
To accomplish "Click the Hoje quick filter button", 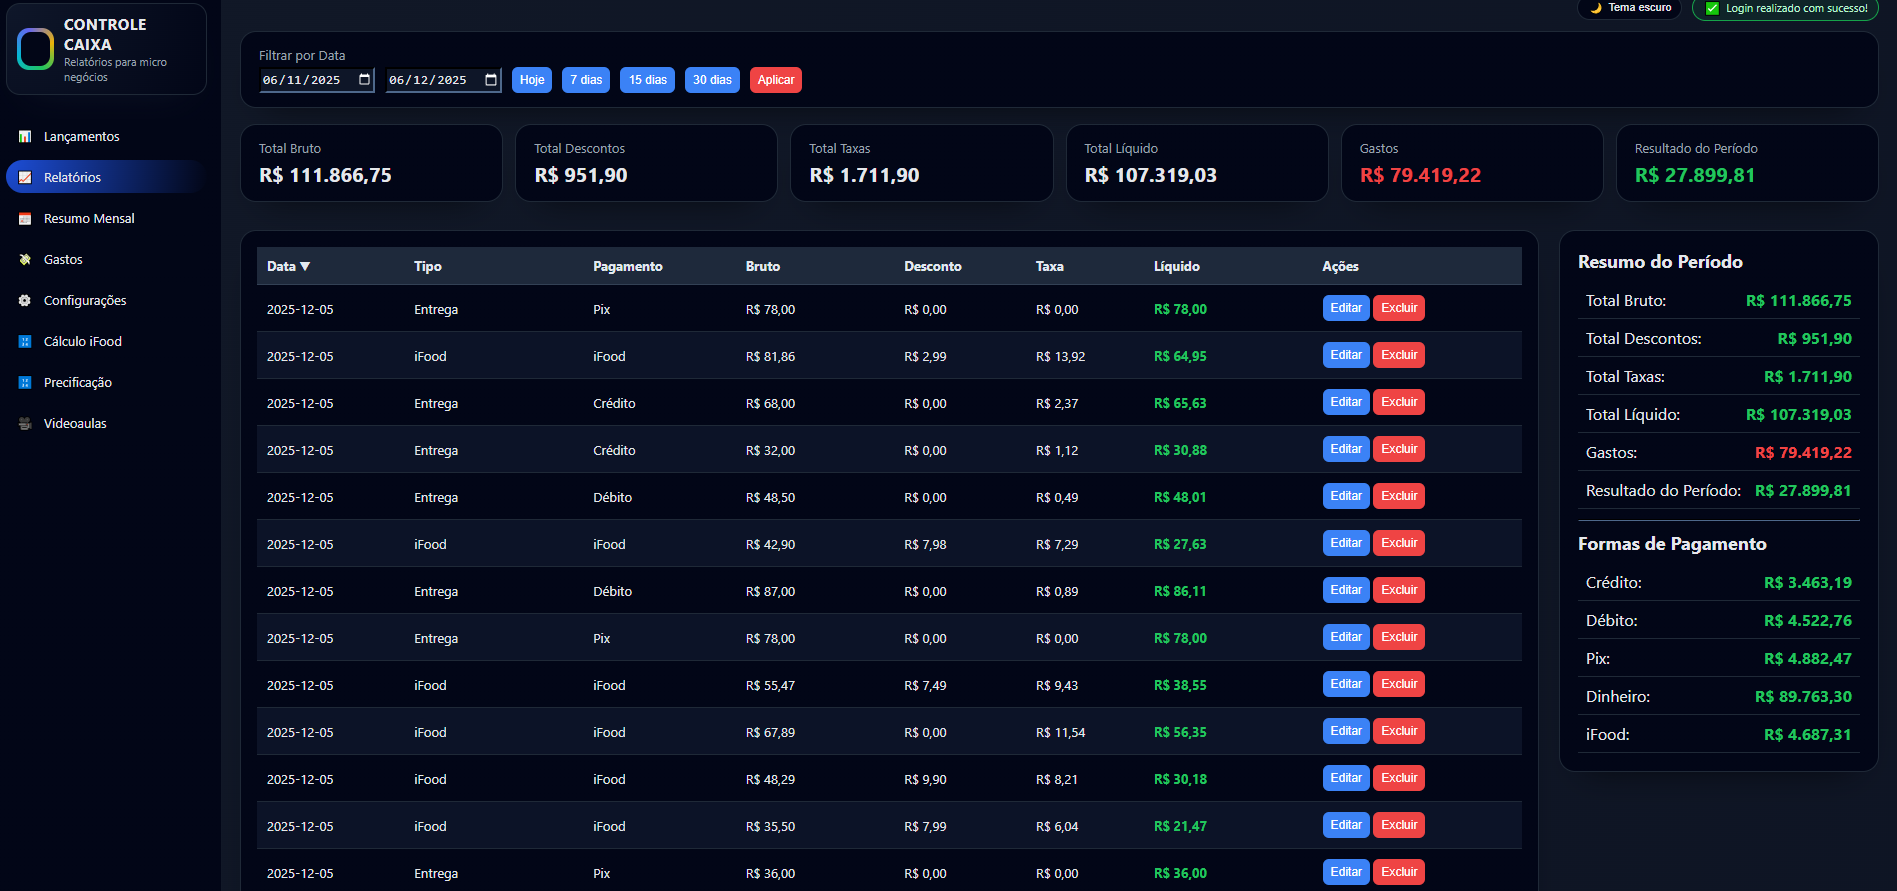I will pyautogui.click(x=531, y=80).
